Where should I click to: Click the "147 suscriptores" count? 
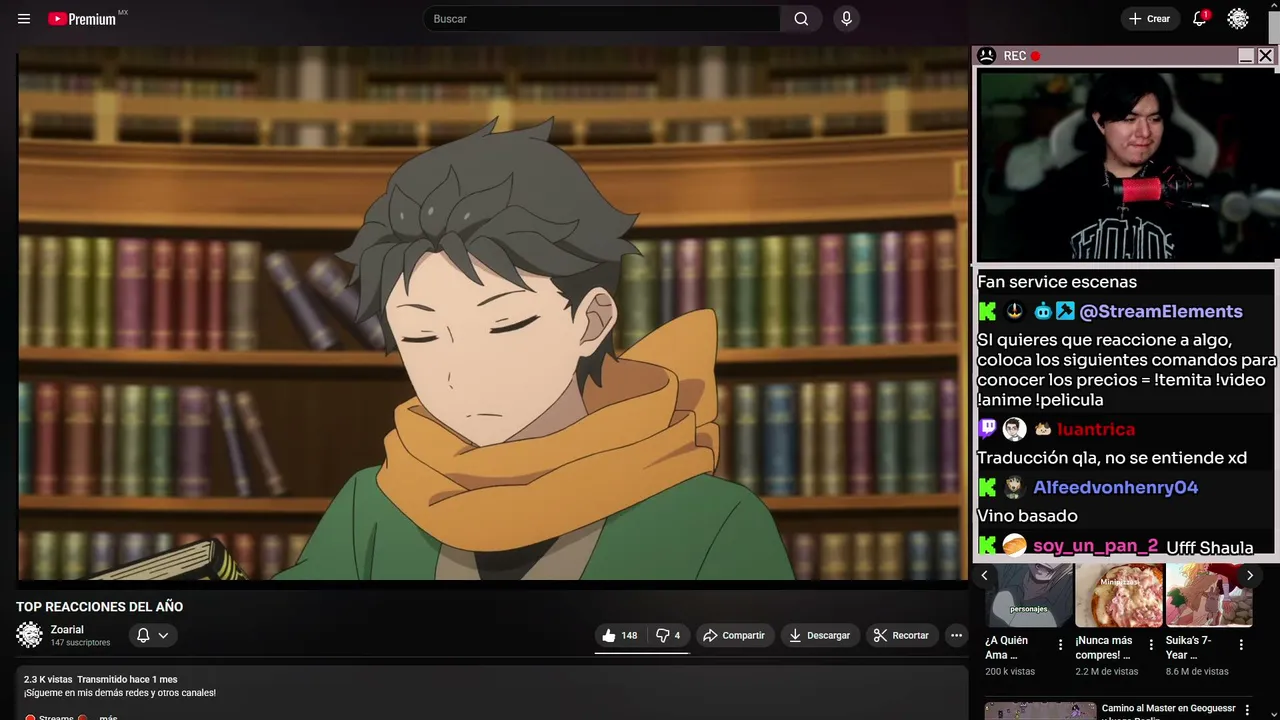coord(80,643)
